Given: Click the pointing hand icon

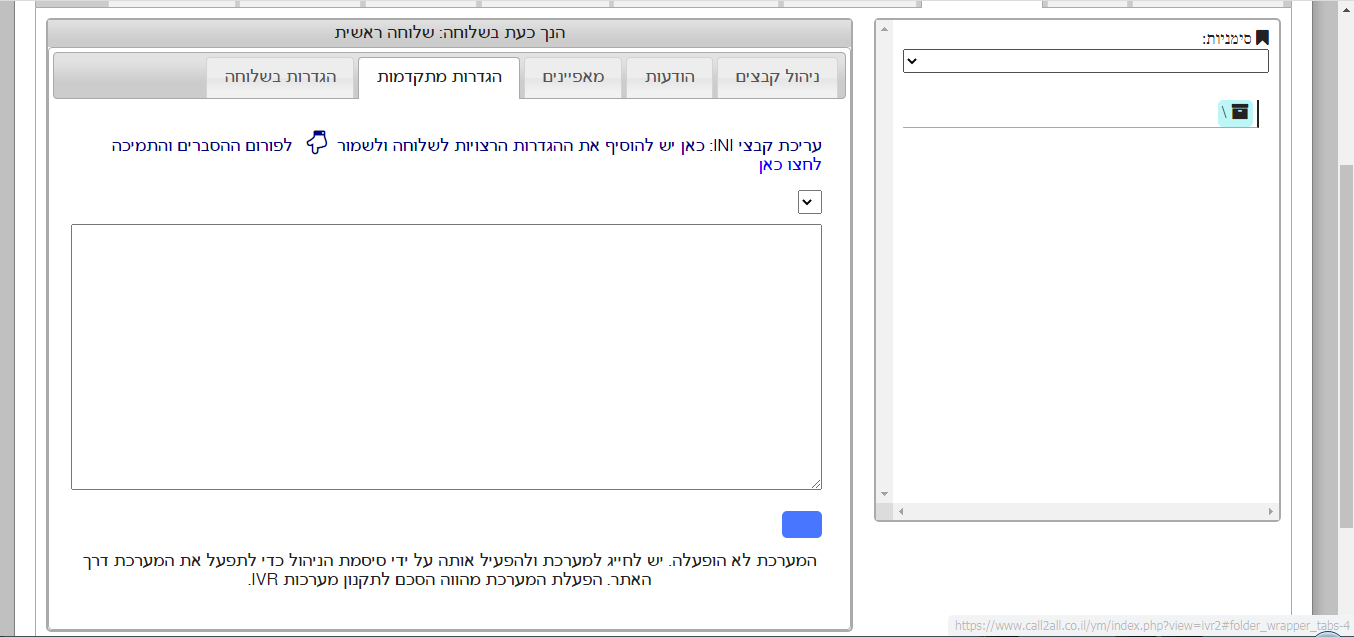Looking at the screenshot, I should tap(316, 144).
